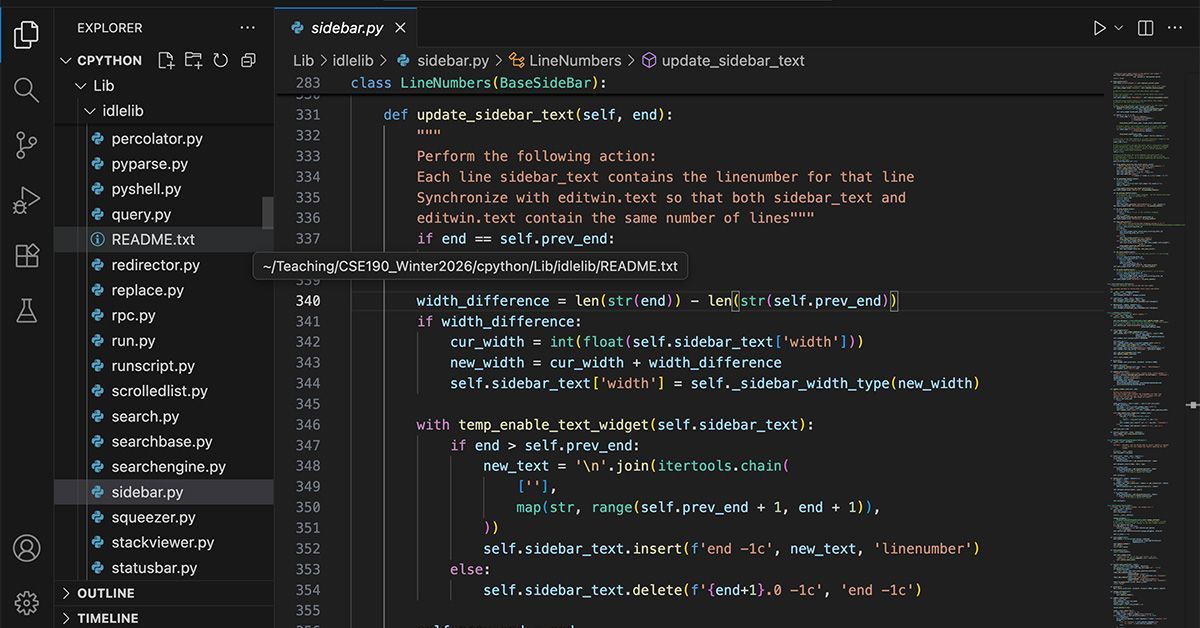
Task: Click the New File icon in Explorer
Action: (166, 60)
